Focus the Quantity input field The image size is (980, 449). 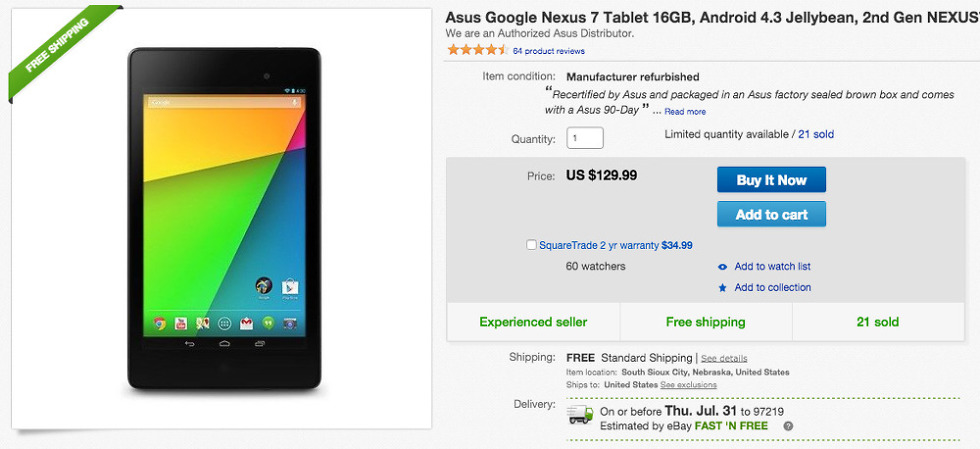[x=585, y=138]
